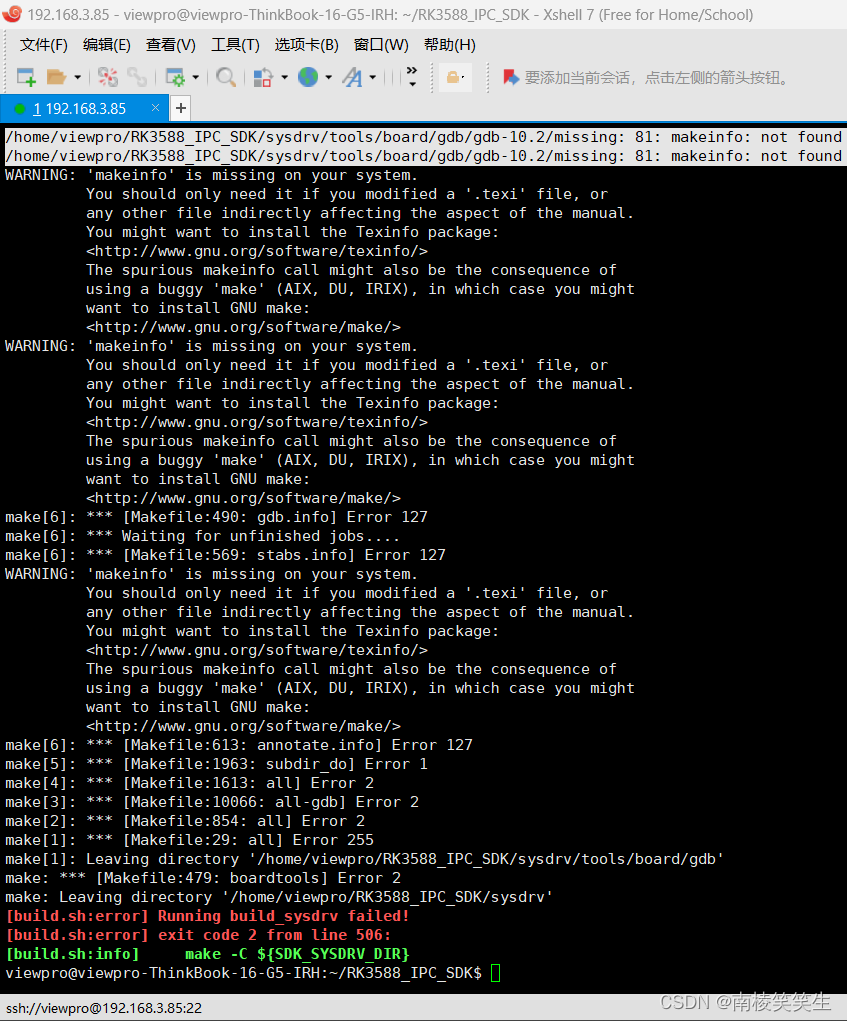Click 'Waiting for unfinished jobs' line

(202, 536)
